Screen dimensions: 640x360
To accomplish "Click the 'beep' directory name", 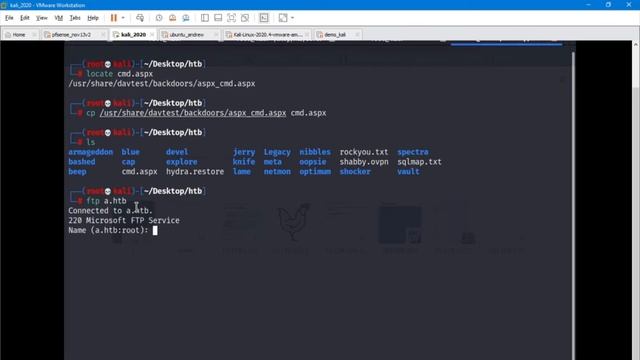I will [77, 172].
